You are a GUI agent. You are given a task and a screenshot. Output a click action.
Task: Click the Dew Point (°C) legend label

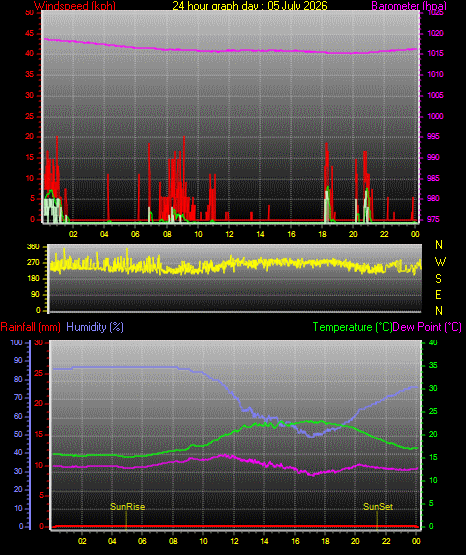[427, 327]
